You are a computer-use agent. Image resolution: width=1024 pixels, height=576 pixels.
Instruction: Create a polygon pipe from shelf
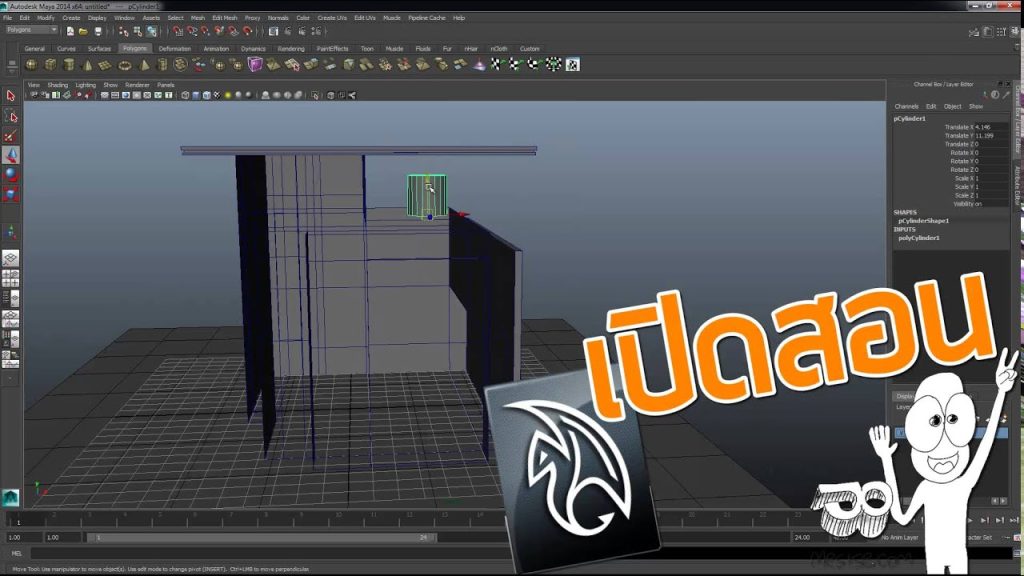163,65
